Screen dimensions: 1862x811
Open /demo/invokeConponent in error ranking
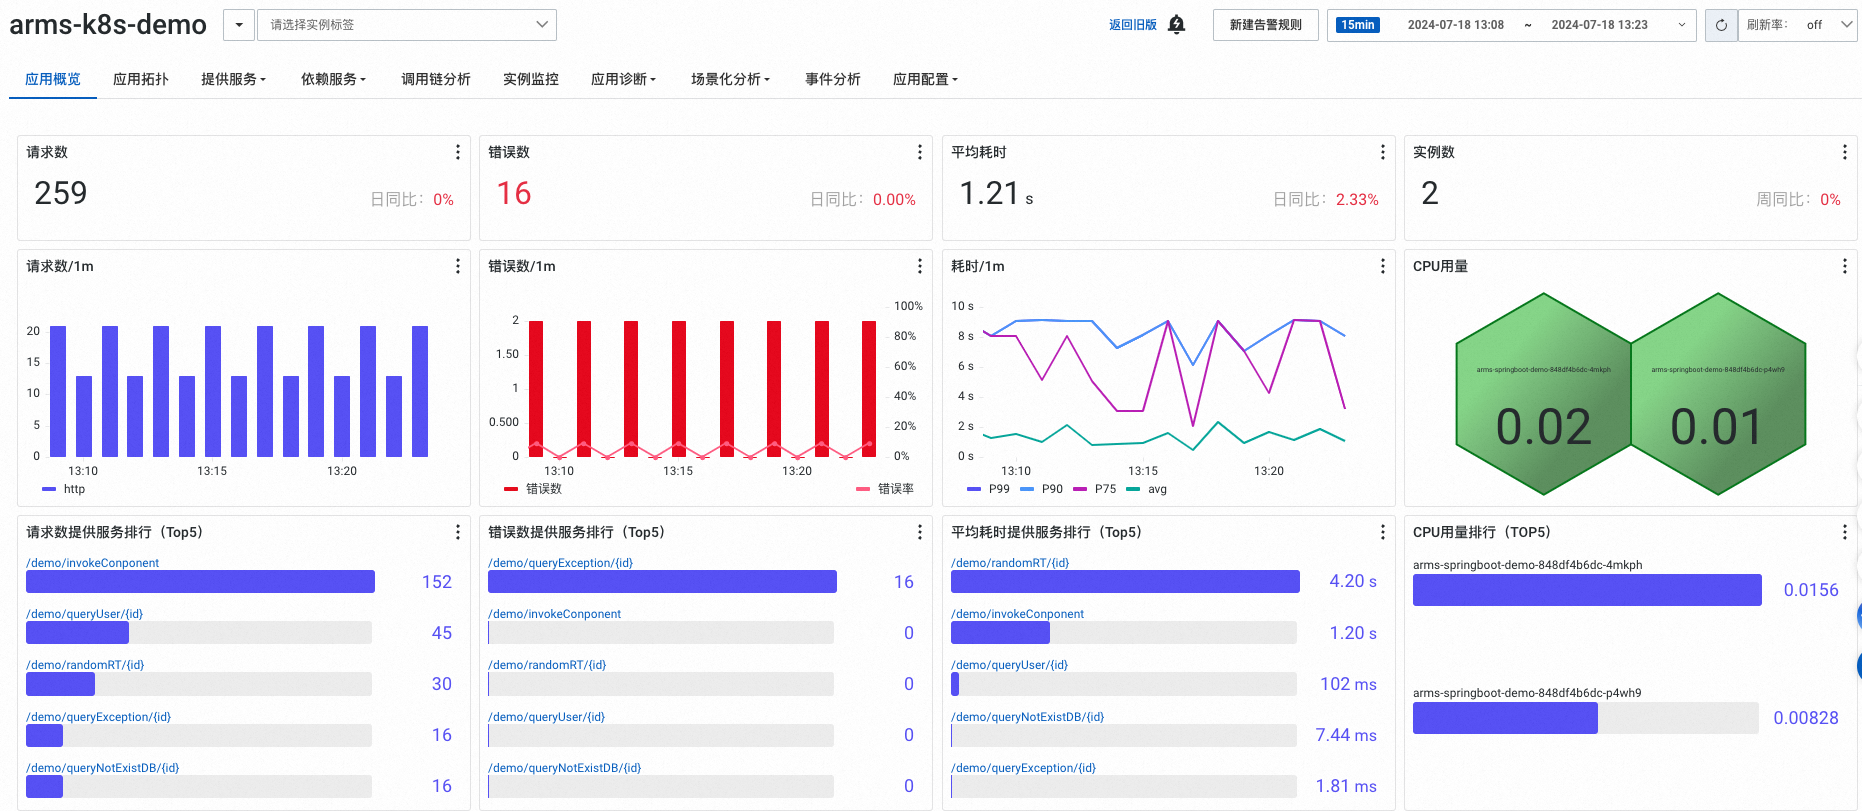(x=555, y=614)
